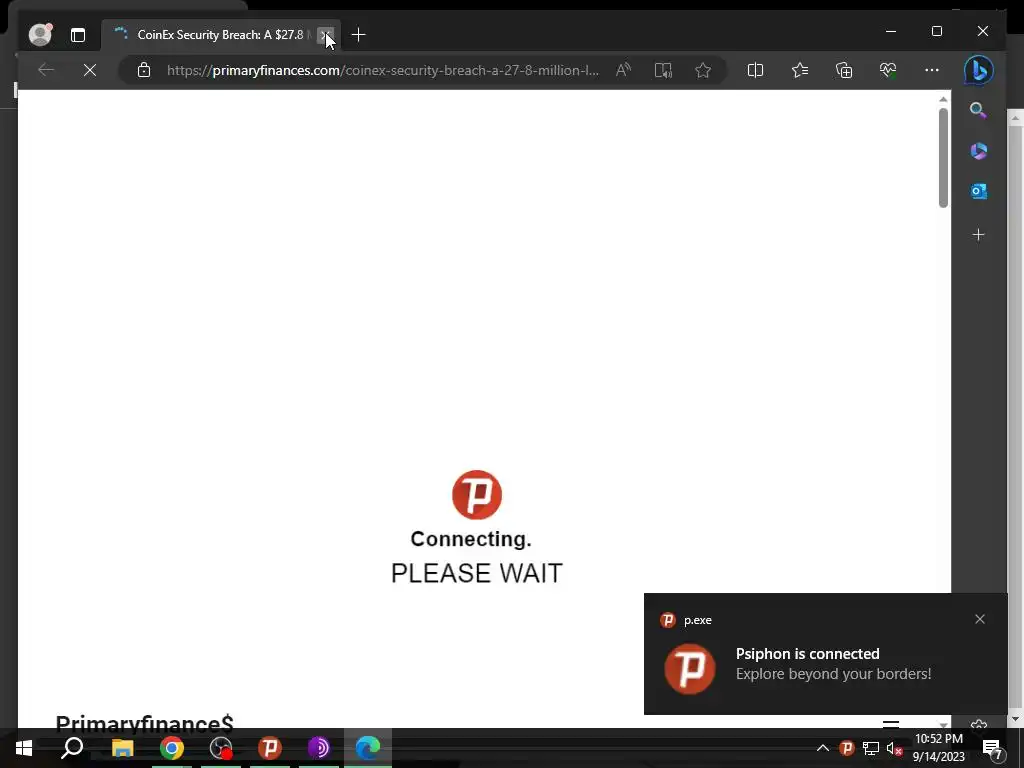Click the muted volume tray icon
Image resolution: width=1024 pixels, height=768 pixels.
click(x=894, y=748)
